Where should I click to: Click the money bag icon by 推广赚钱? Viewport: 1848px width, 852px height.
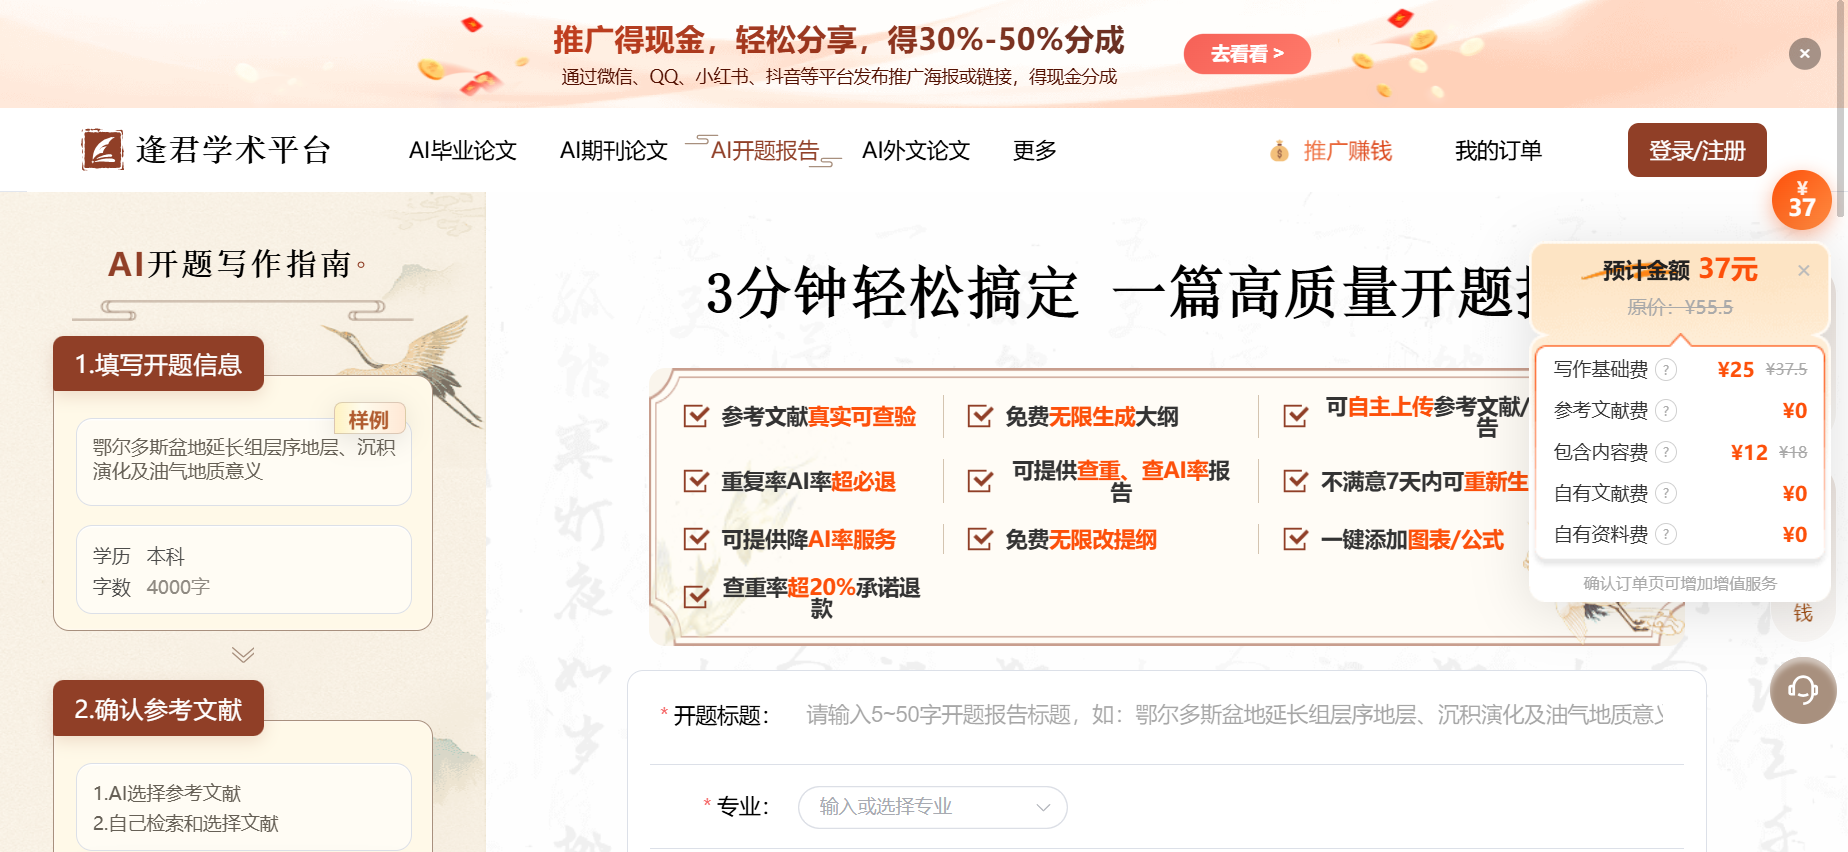[1279, 151]
